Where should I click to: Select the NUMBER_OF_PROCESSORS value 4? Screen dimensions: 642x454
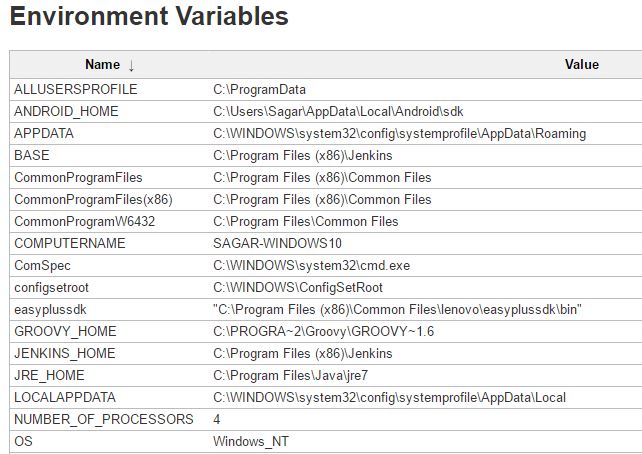tap(217, 419)
